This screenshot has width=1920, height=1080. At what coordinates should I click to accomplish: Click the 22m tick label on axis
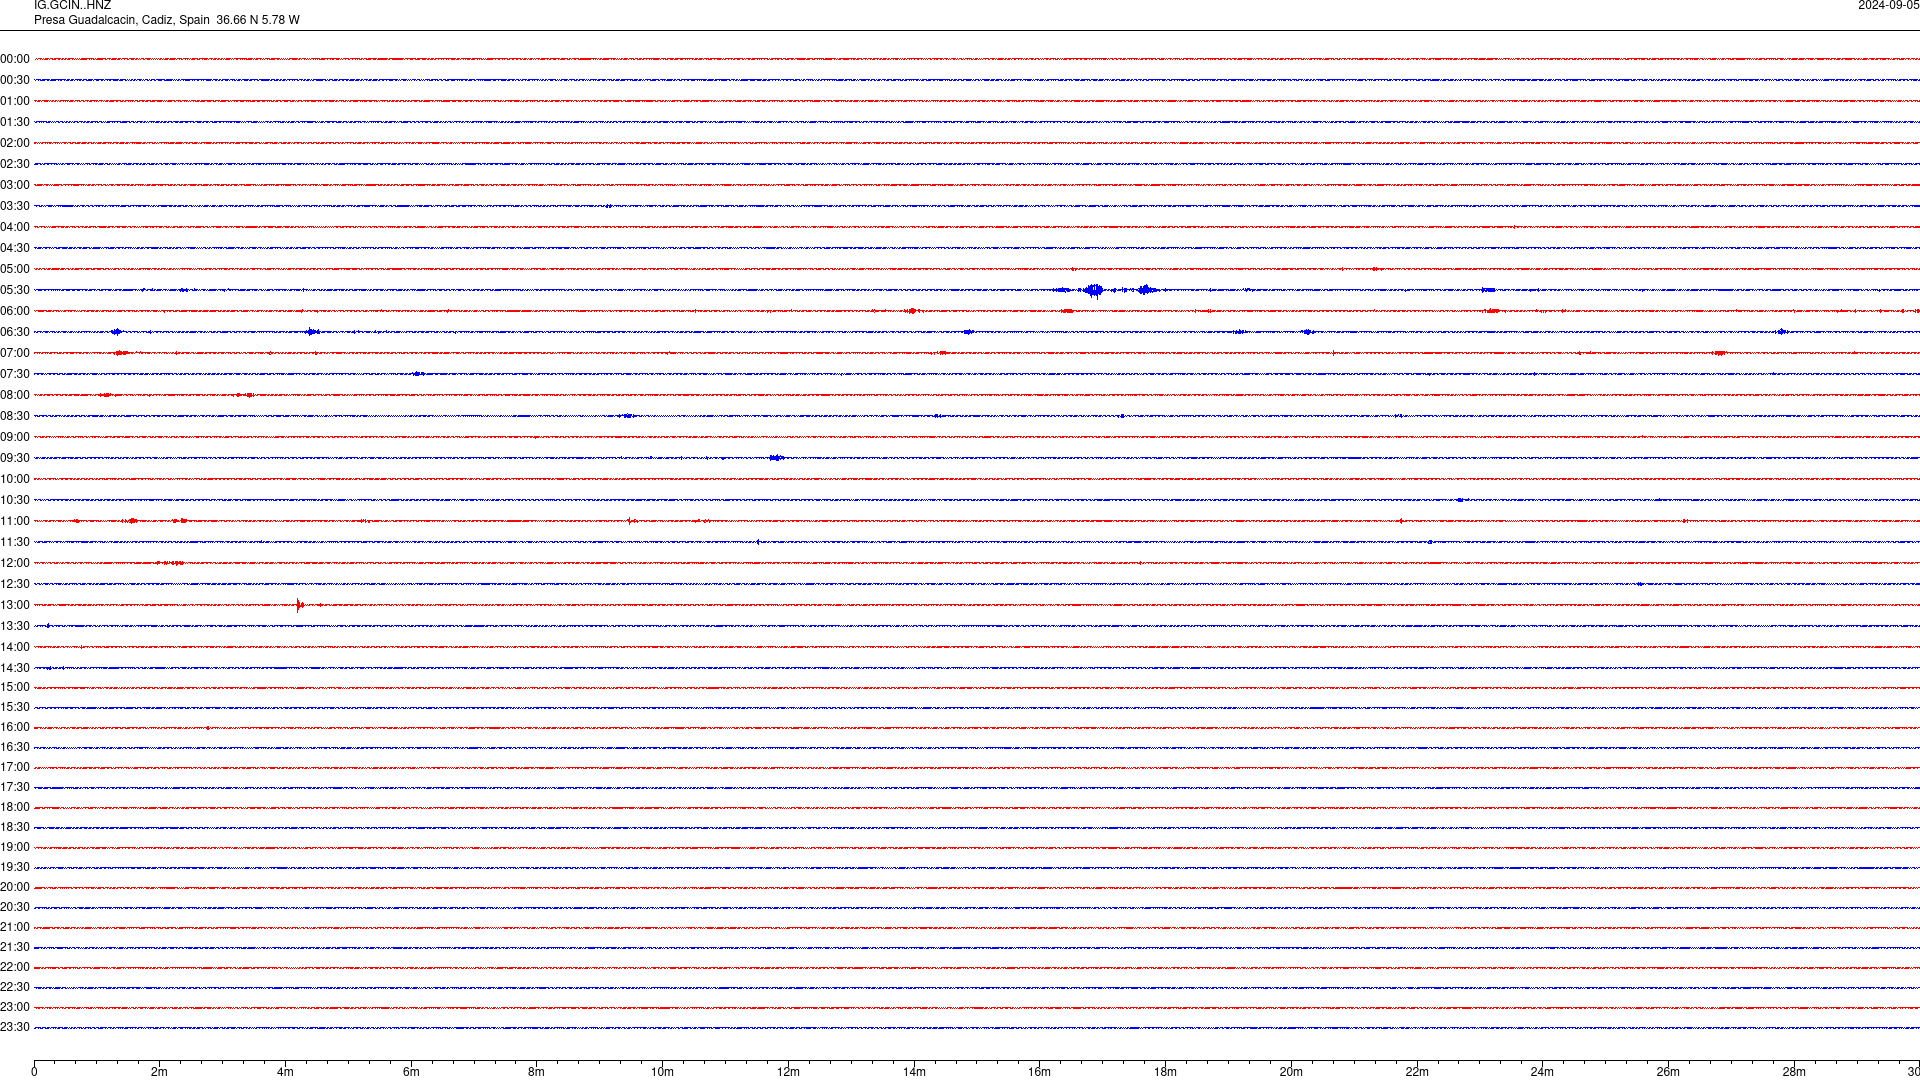(1417, 1072)
